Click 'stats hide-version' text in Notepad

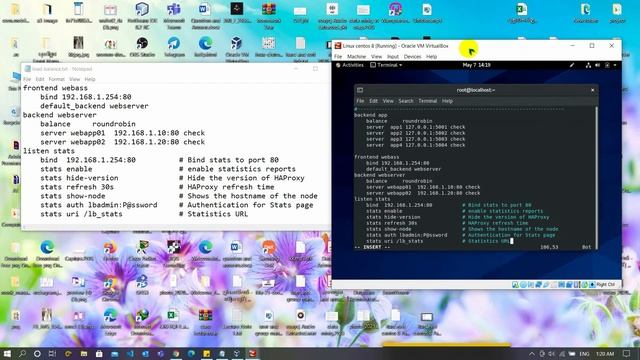79,178
